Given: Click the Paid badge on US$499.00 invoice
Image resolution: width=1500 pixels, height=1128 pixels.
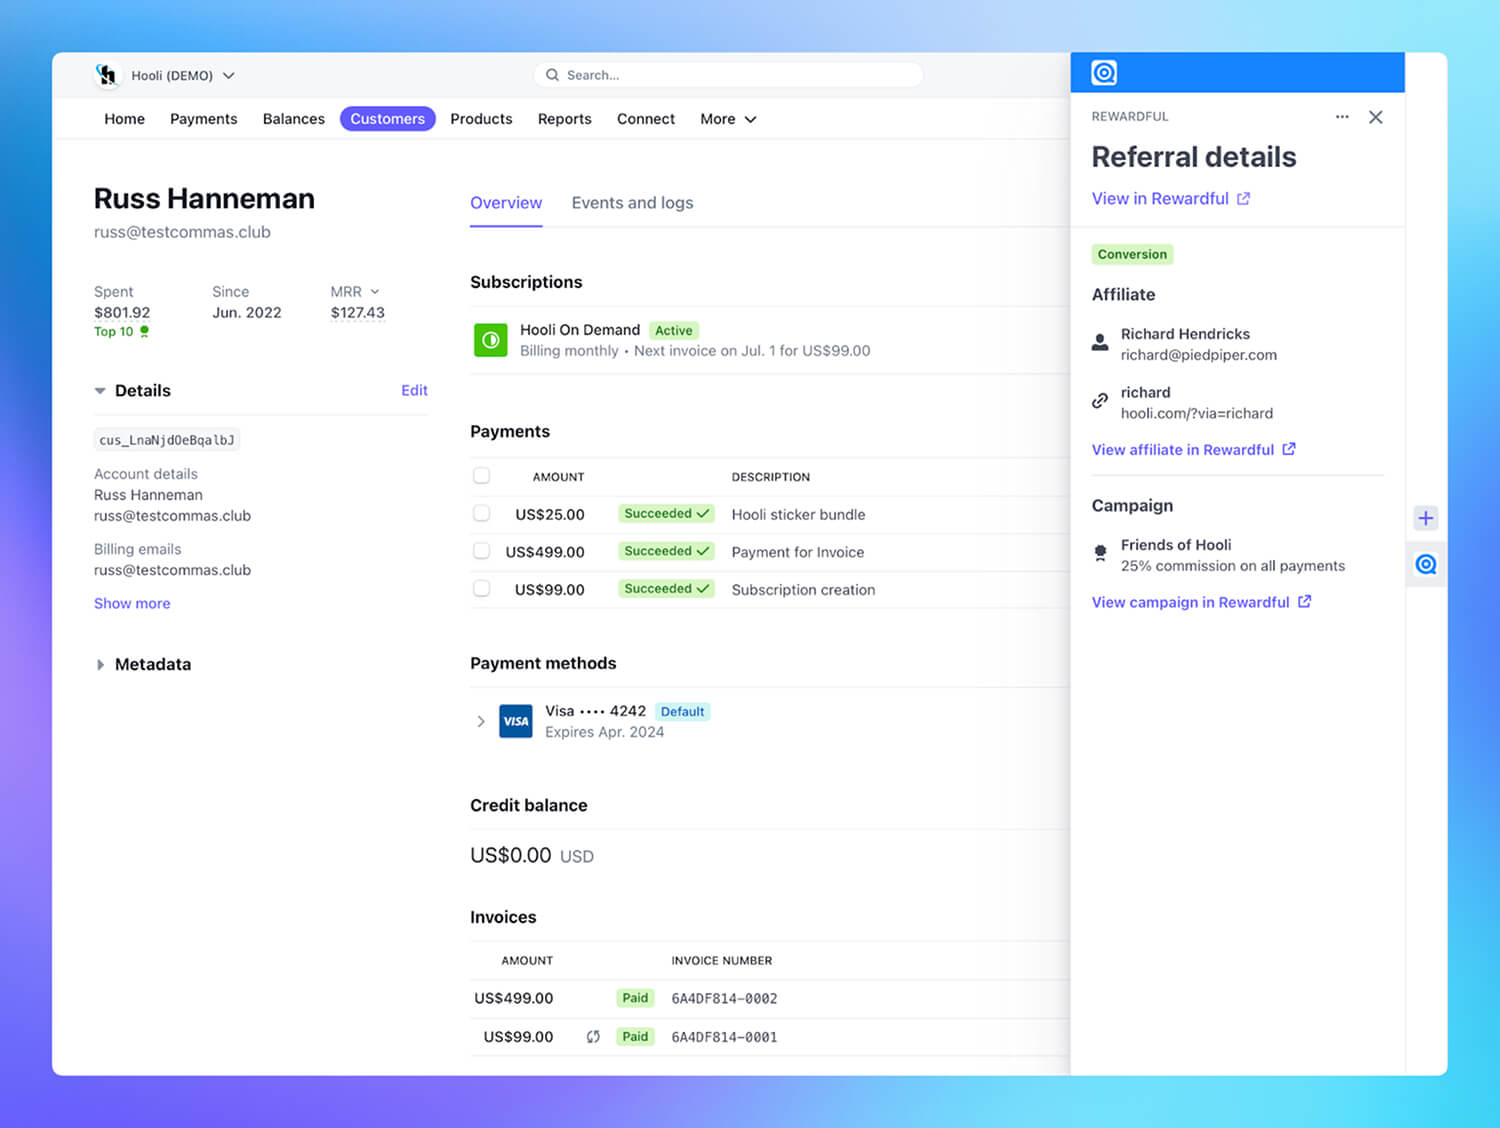Looking at the screenshot, I should click(x=635, y=998).
